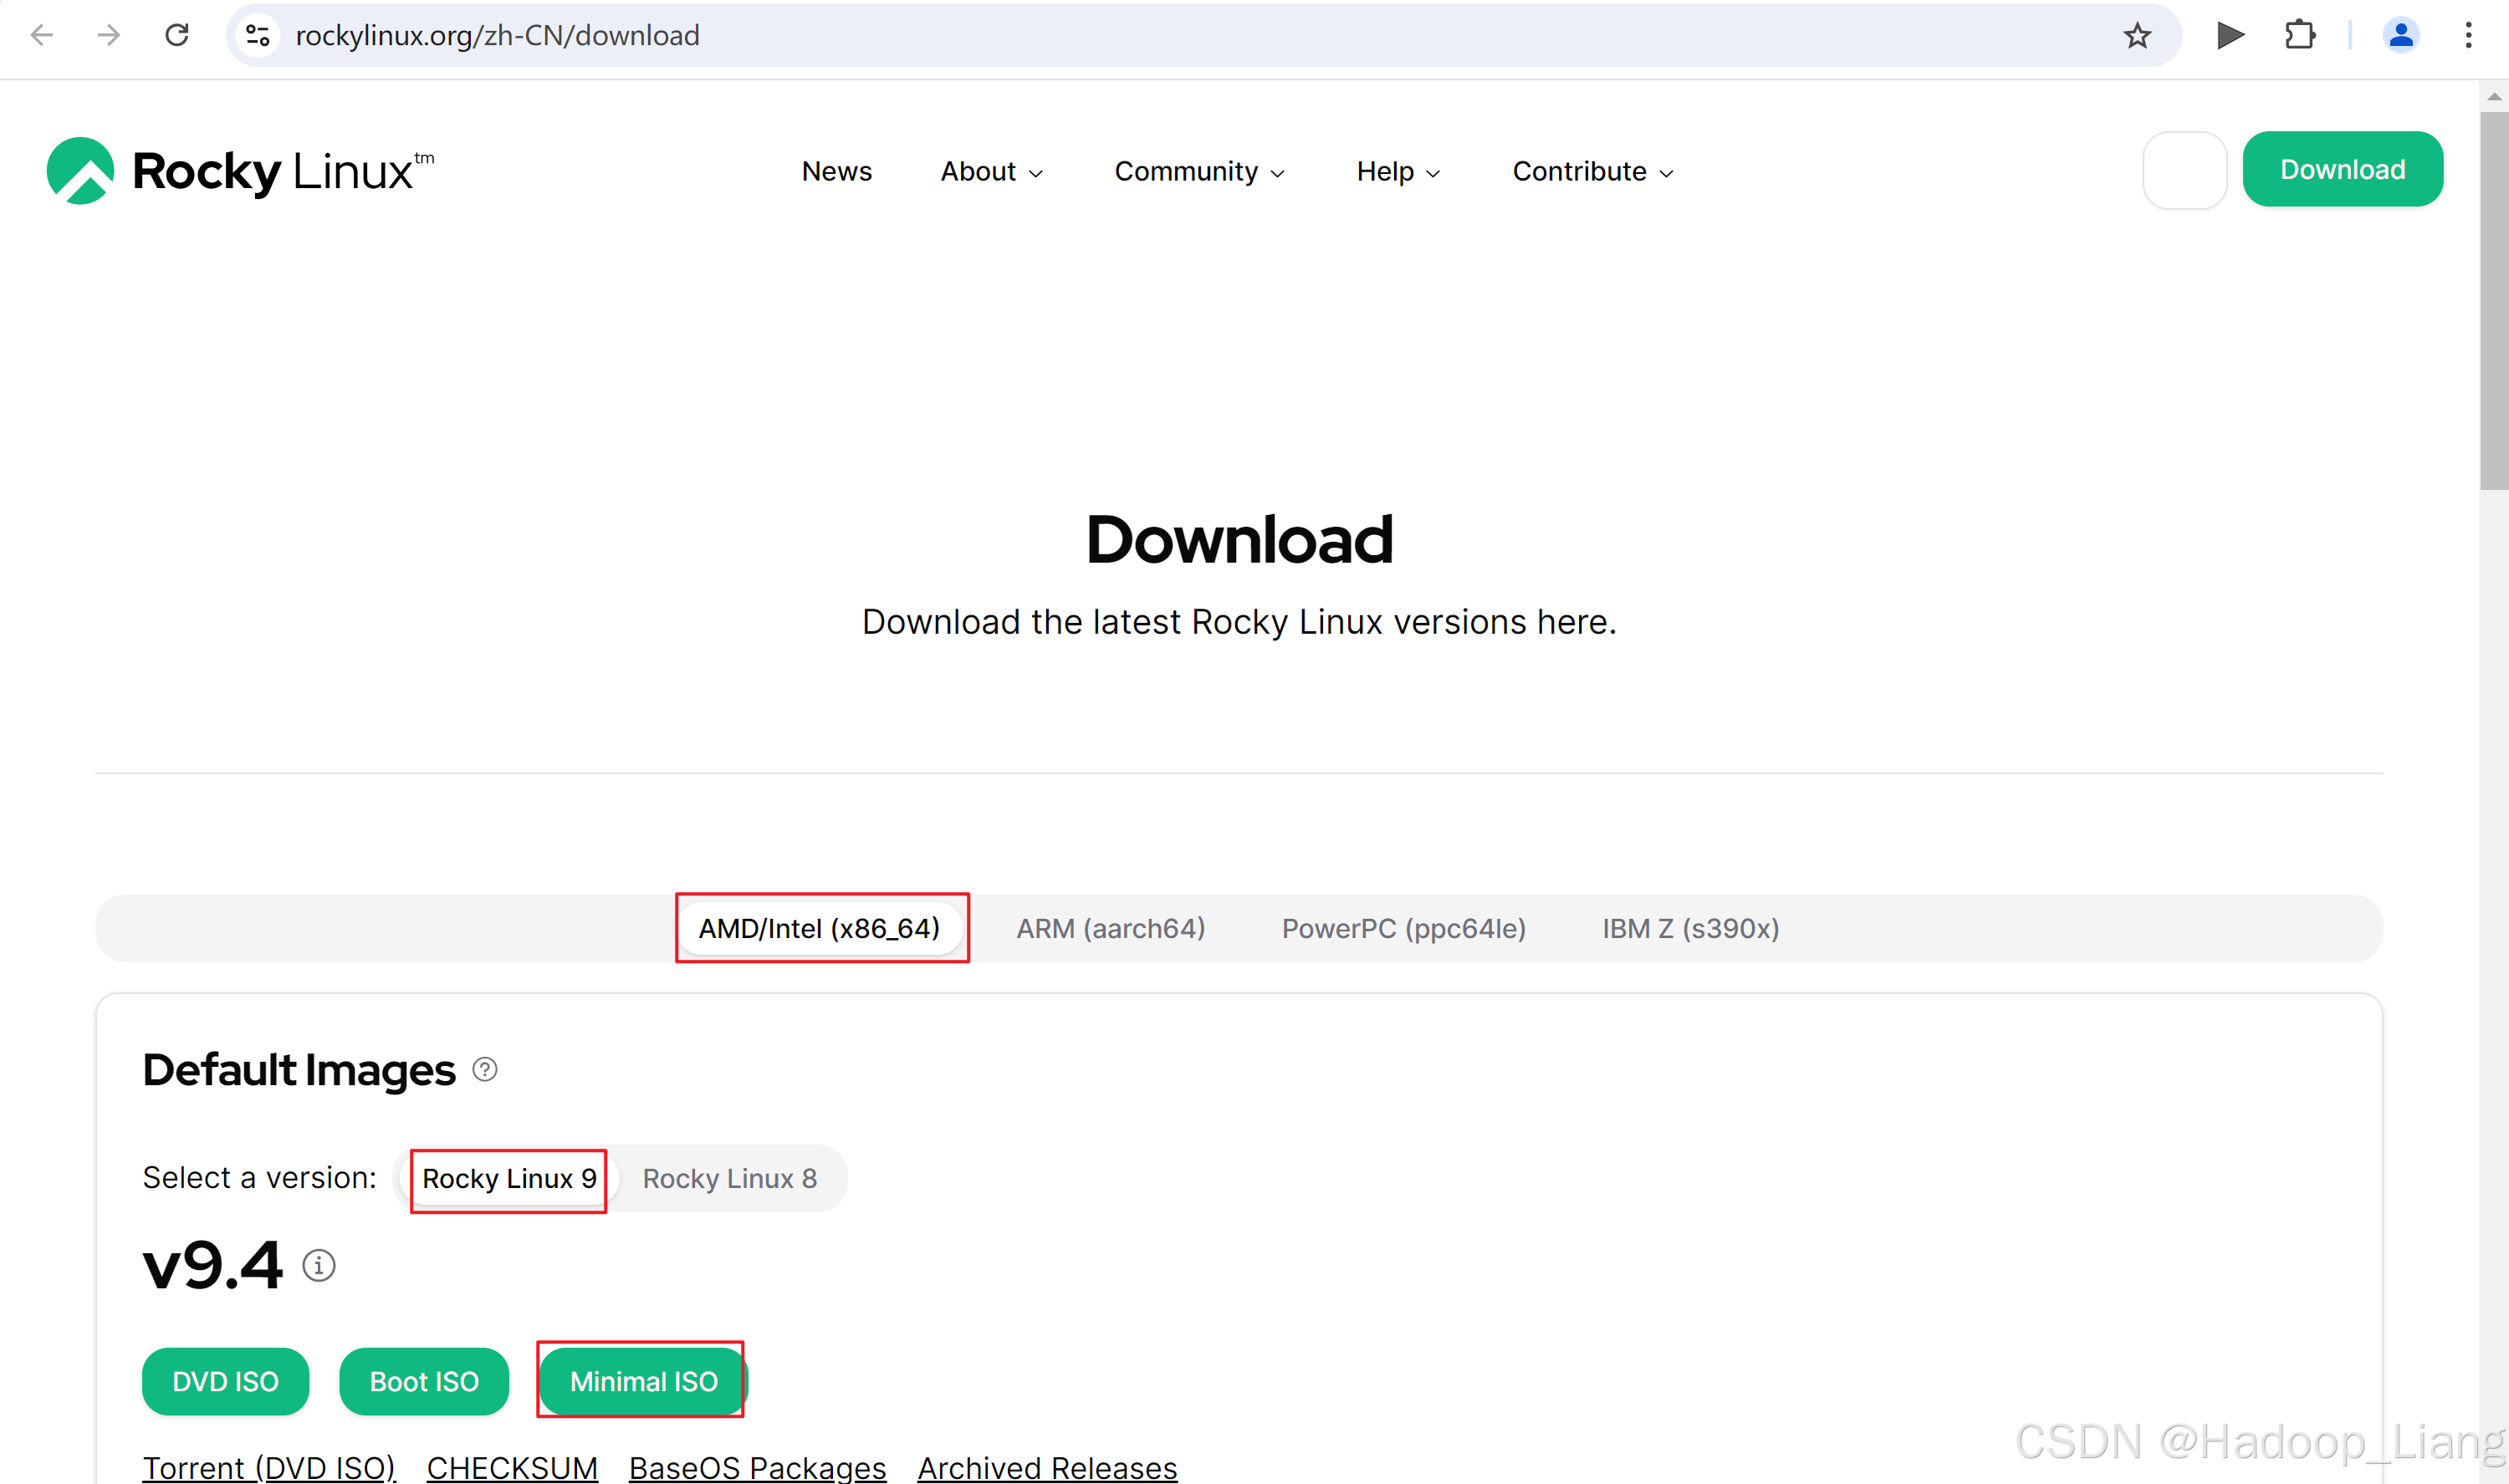Click the browser forward arrow
This screenshot has width=2509, height=1484.
pos(109,36)
